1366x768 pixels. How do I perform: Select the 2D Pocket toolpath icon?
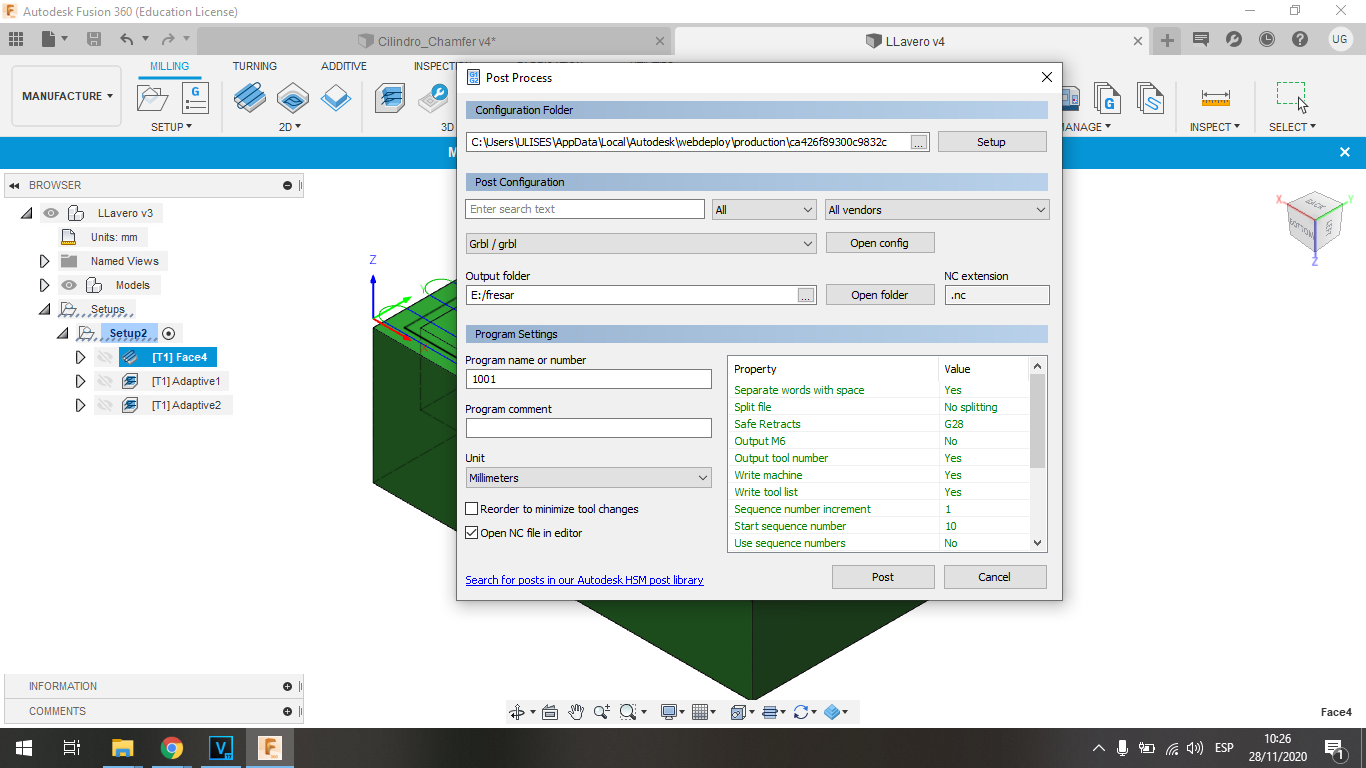click(x=293, y=97)
